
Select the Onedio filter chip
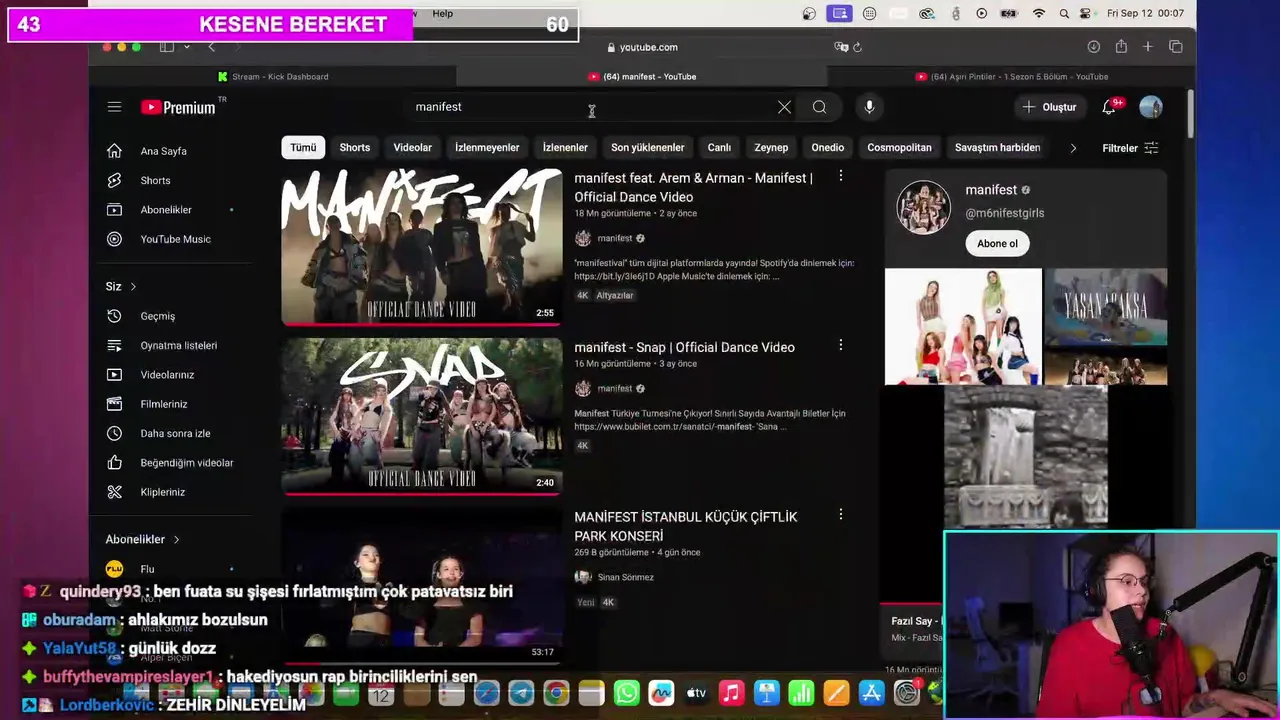point(827,148)
